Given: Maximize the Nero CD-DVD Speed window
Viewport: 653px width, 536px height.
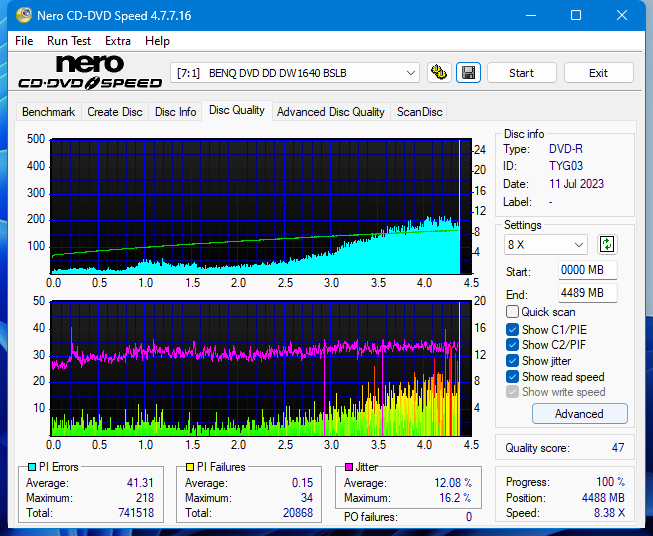Looking at the screenshot, I should pos(576,15).
